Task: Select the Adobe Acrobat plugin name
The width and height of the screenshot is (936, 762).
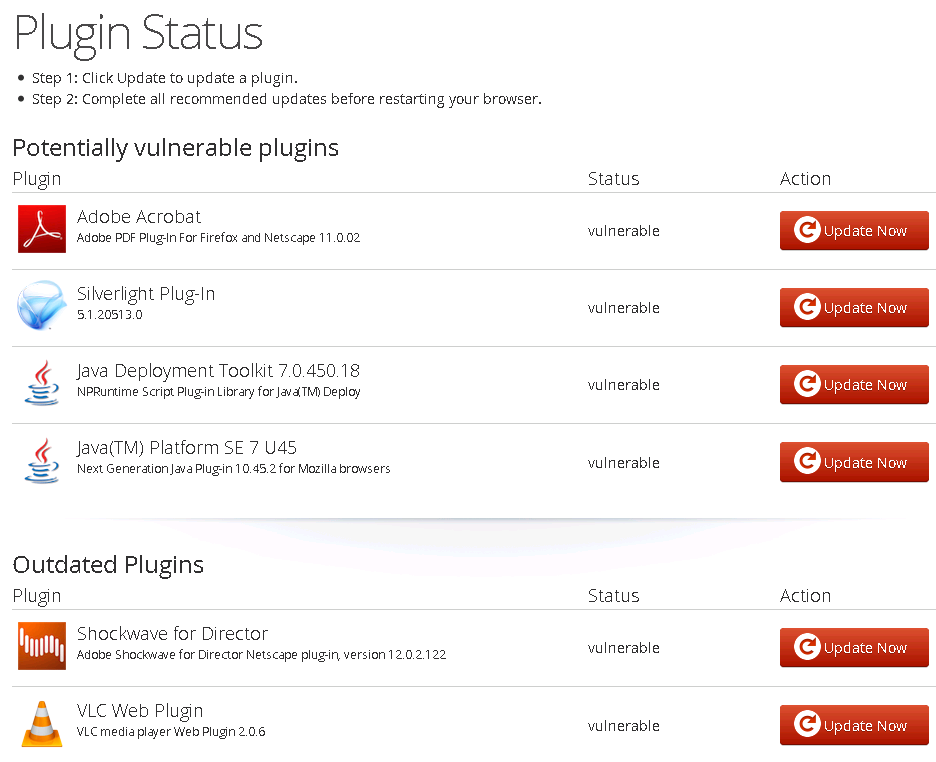Action: [139, 217]
